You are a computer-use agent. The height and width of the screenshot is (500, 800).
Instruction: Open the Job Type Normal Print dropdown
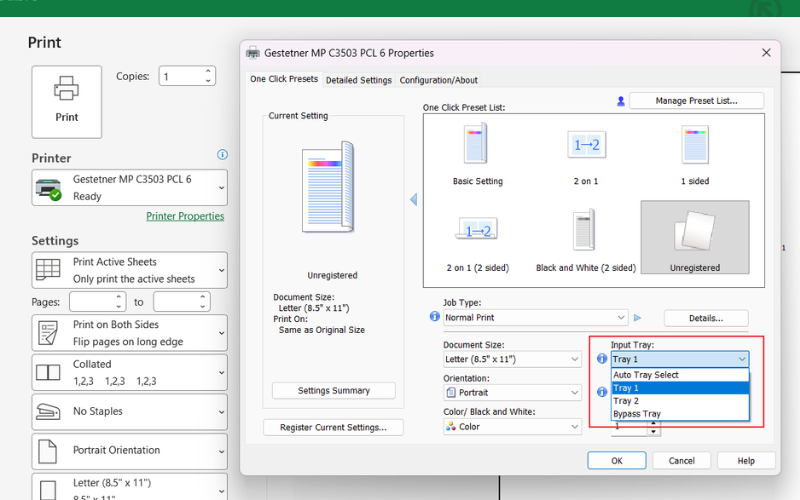pyautogui.click(x=535, y=317)
